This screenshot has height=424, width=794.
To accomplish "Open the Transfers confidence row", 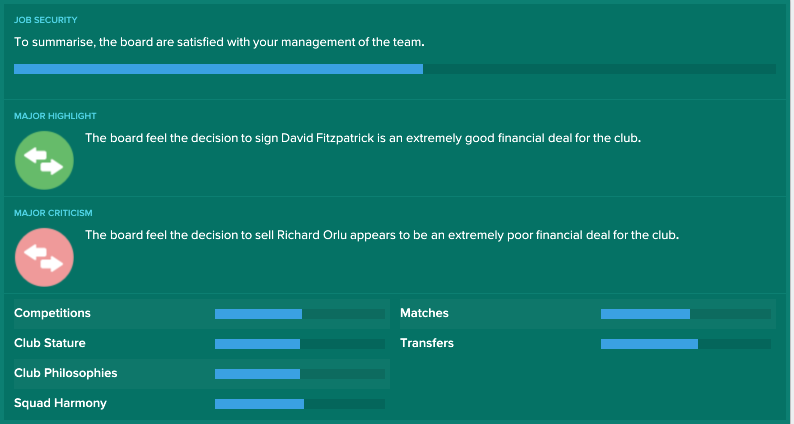I will tap(587, 343).
